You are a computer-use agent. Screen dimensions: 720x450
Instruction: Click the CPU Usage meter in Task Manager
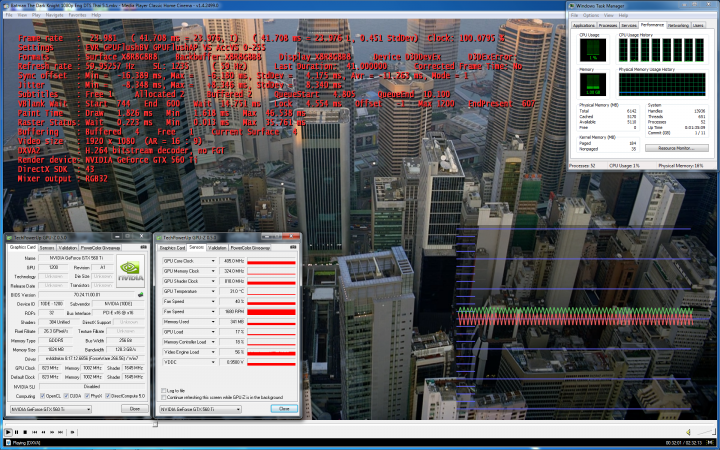pyautogui.click(x=593, y=50)
